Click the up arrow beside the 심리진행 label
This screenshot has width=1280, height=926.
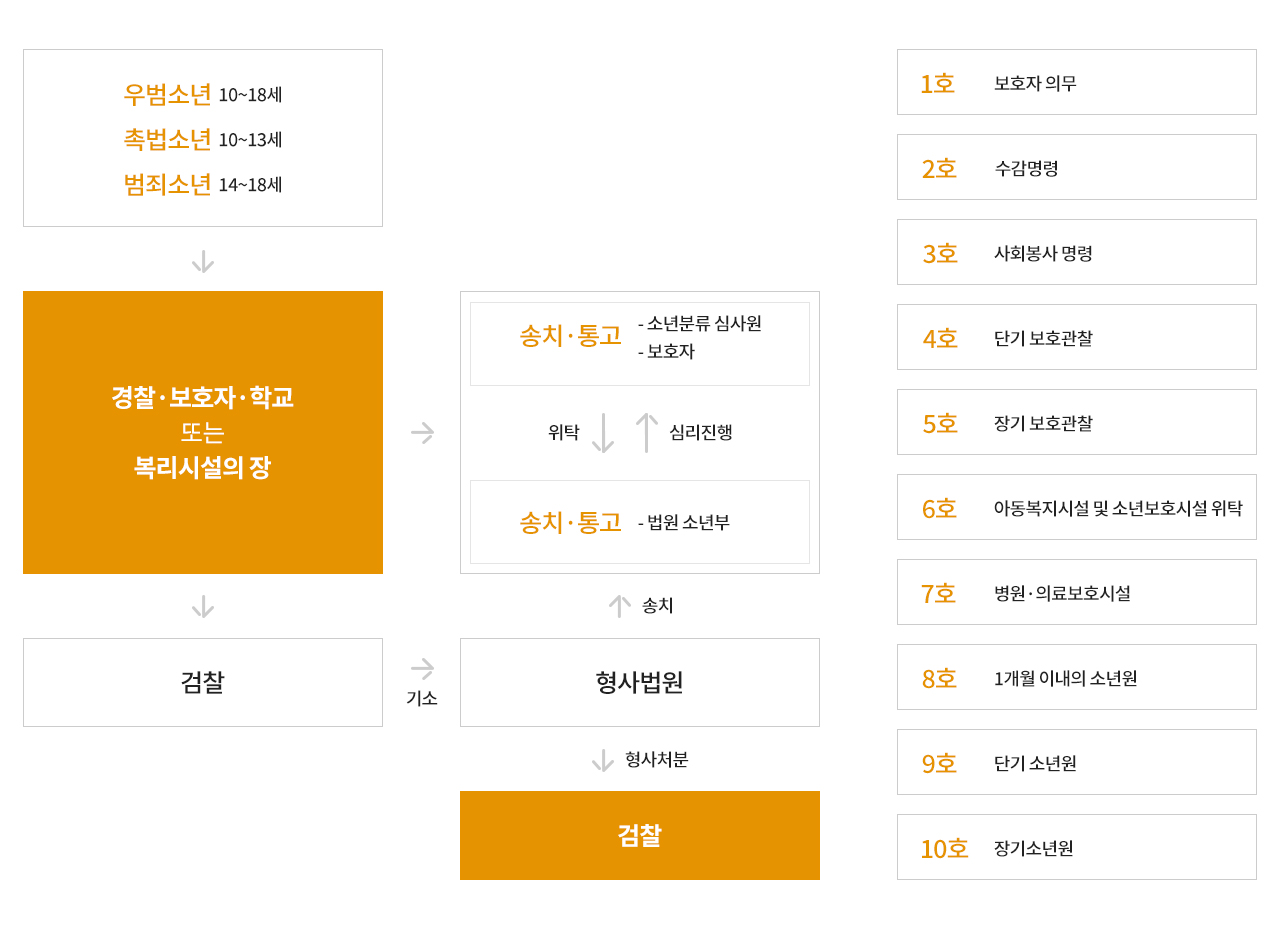[x=647, y=433]
